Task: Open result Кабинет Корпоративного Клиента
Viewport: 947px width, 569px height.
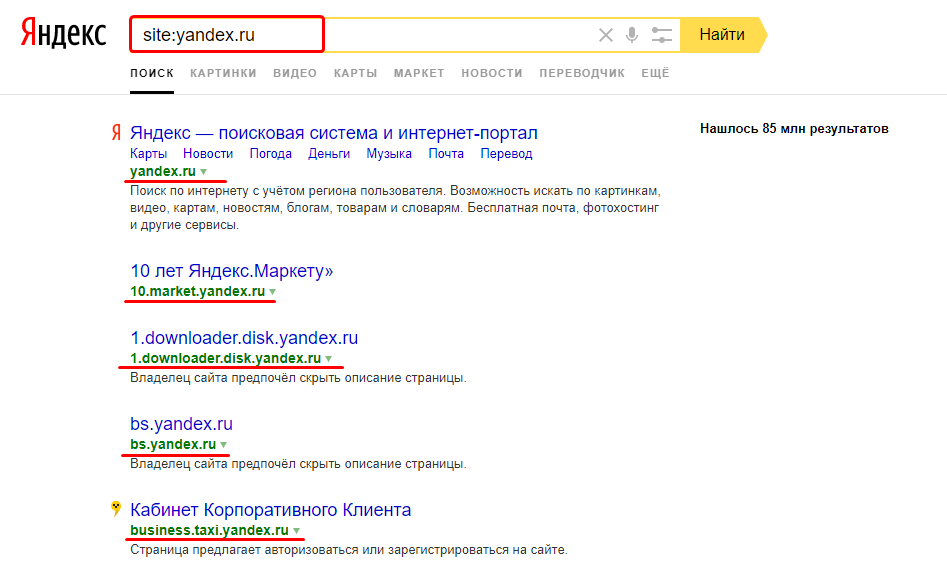Action: click(x=271, y=510)
